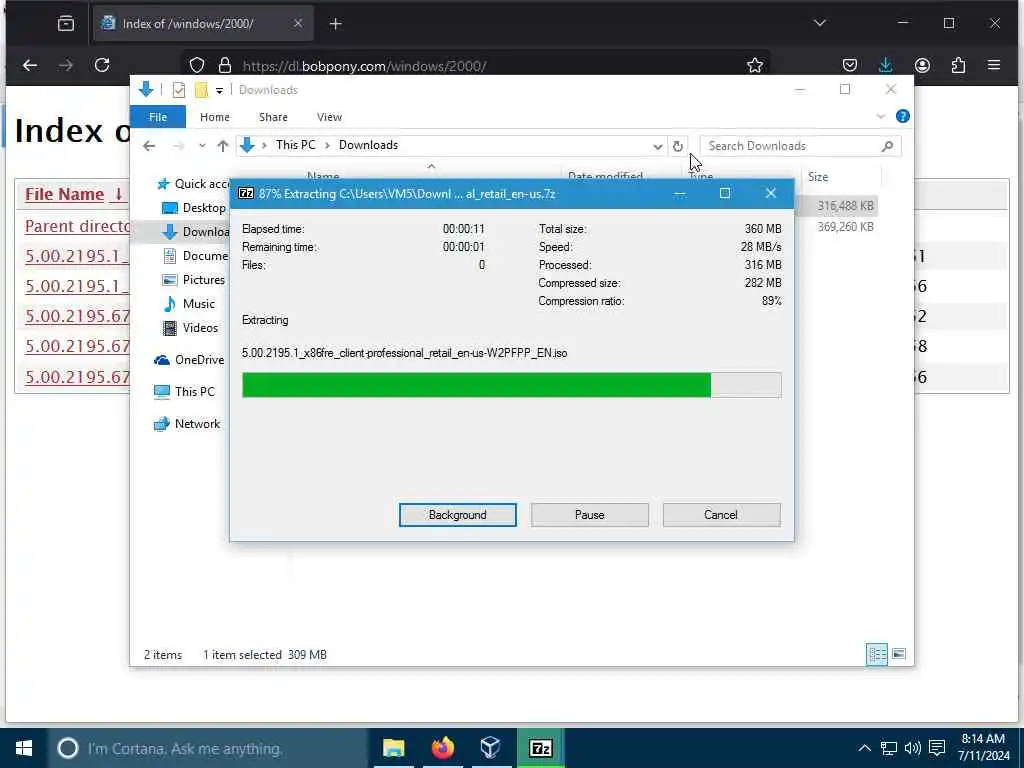
Task: Close the Firefox tab
Action: pos(298,24)
